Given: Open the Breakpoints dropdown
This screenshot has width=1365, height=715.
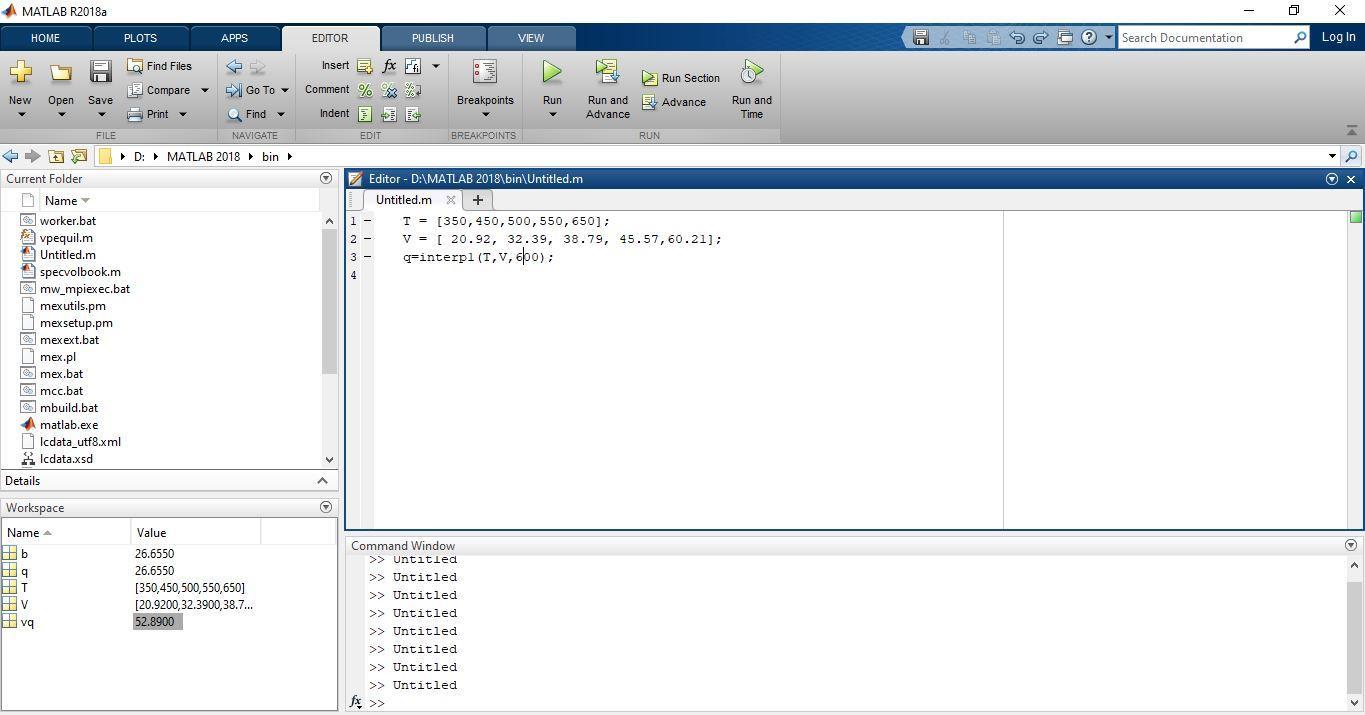Looking at the screenshot, I should click(x=485, y=113).
